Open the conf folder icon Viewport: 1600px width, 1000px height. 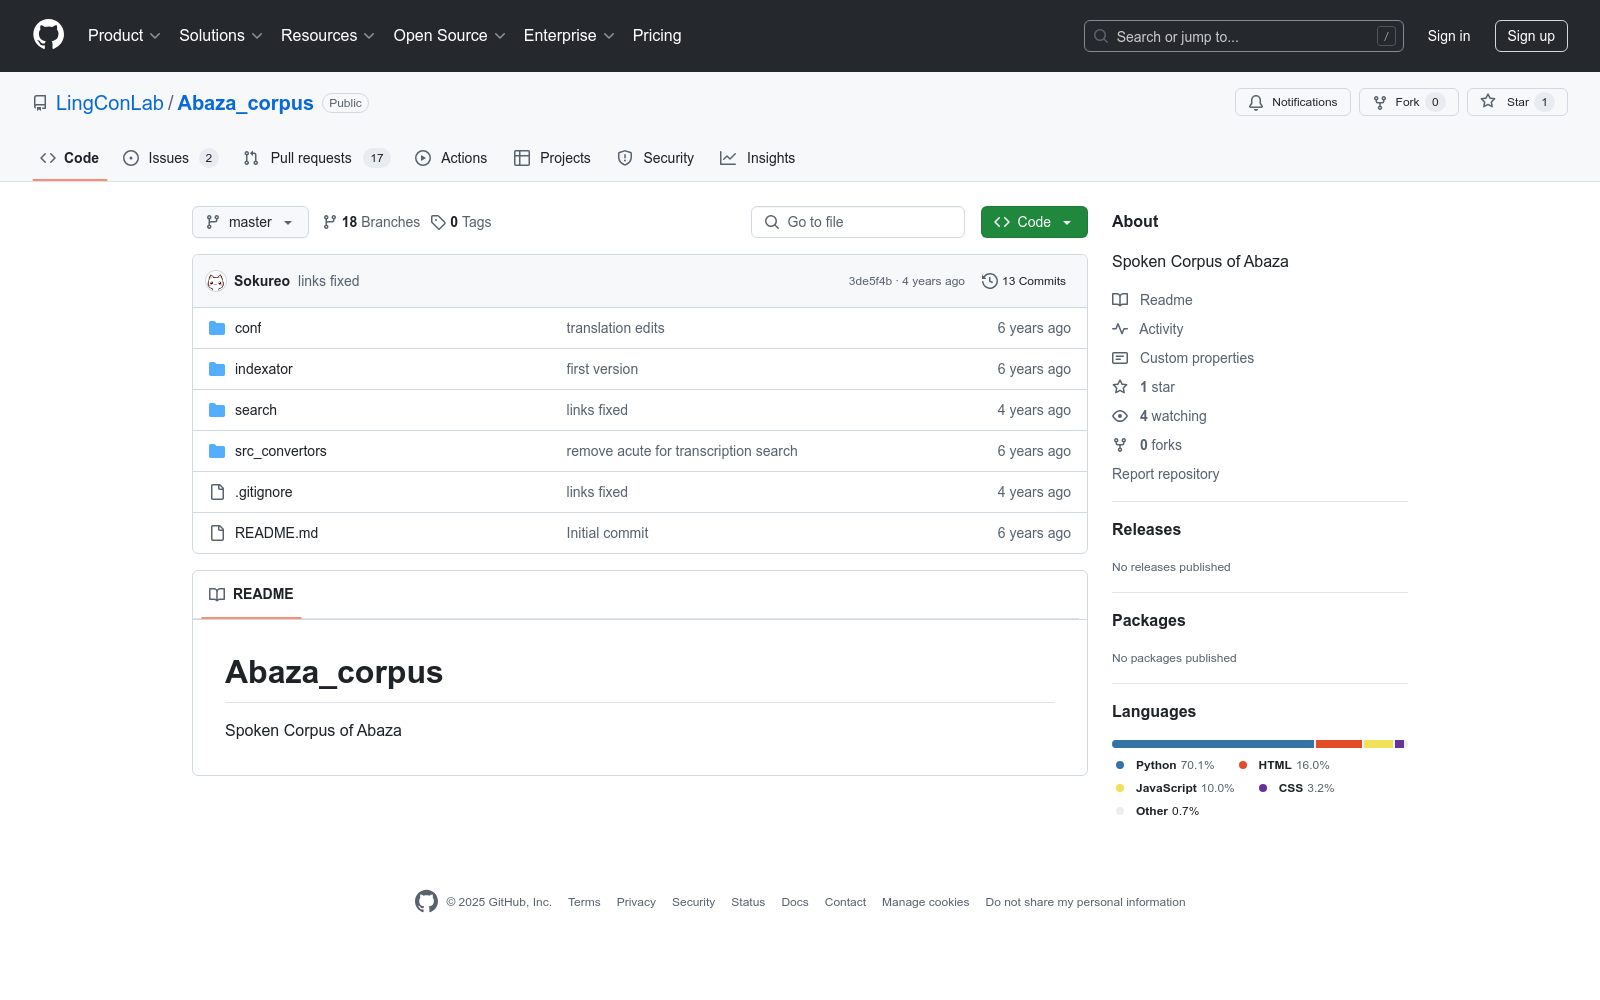[x=217, y=328]
